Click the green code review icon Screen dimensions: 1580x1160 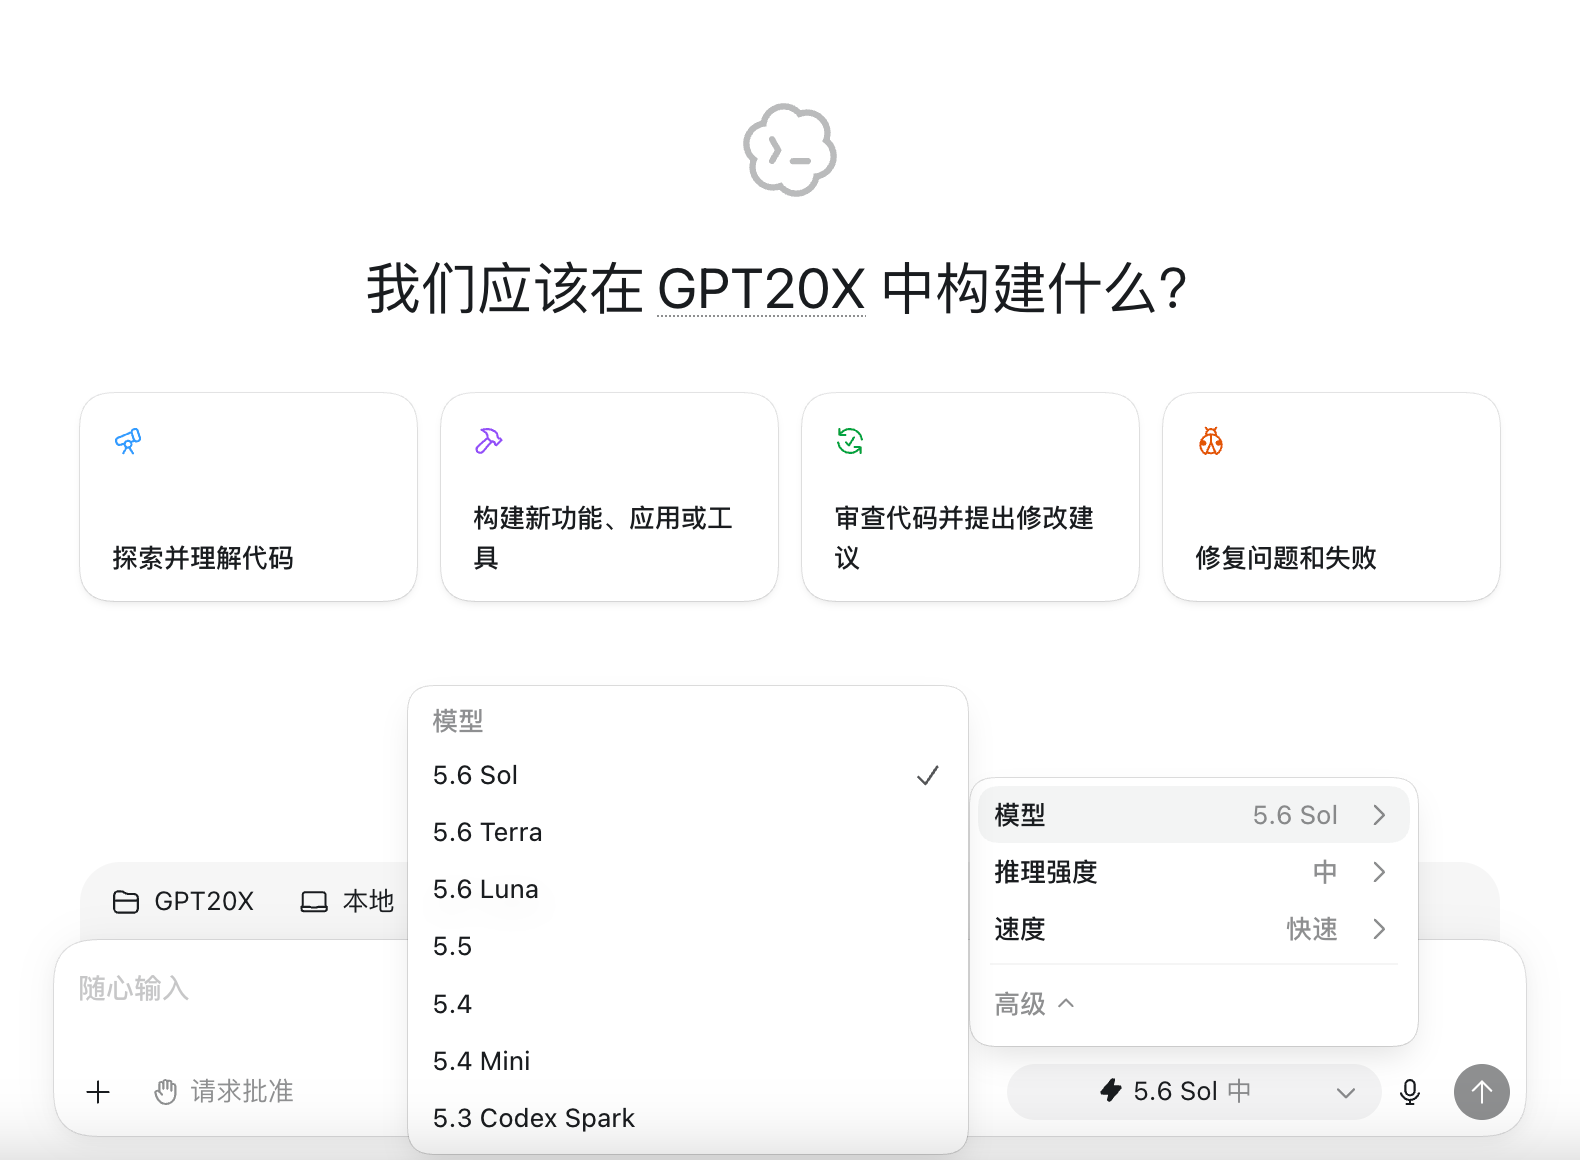850,441
